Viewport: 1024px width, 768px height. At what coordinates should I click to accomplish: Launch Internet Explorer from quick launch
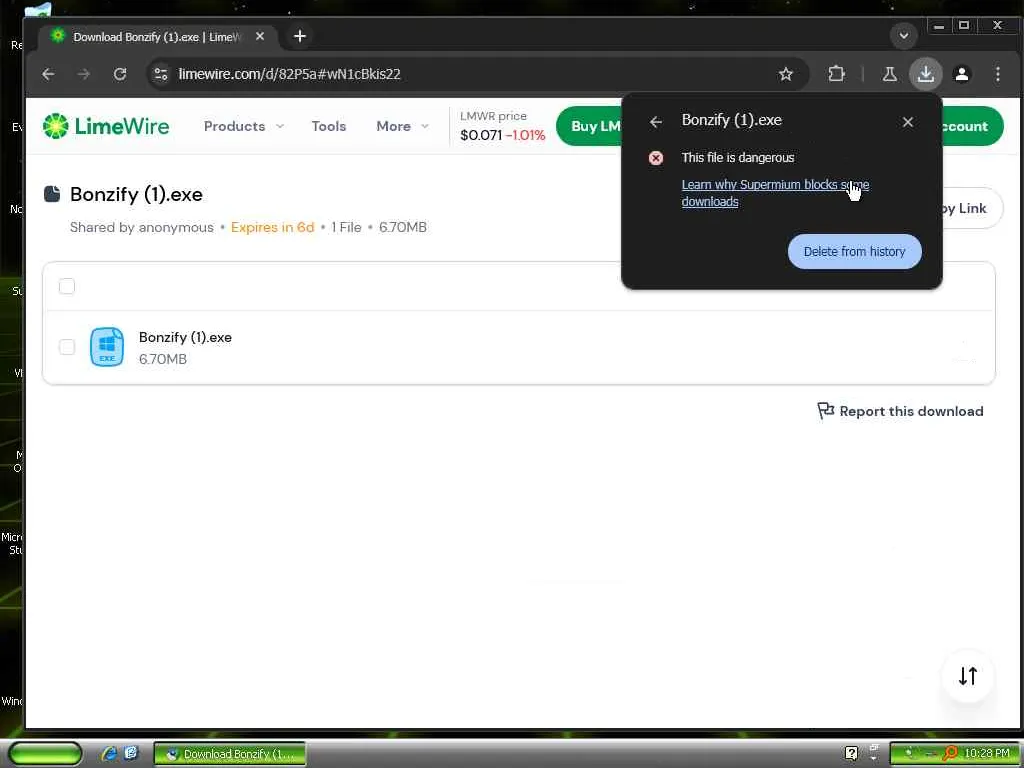[108, 754]
